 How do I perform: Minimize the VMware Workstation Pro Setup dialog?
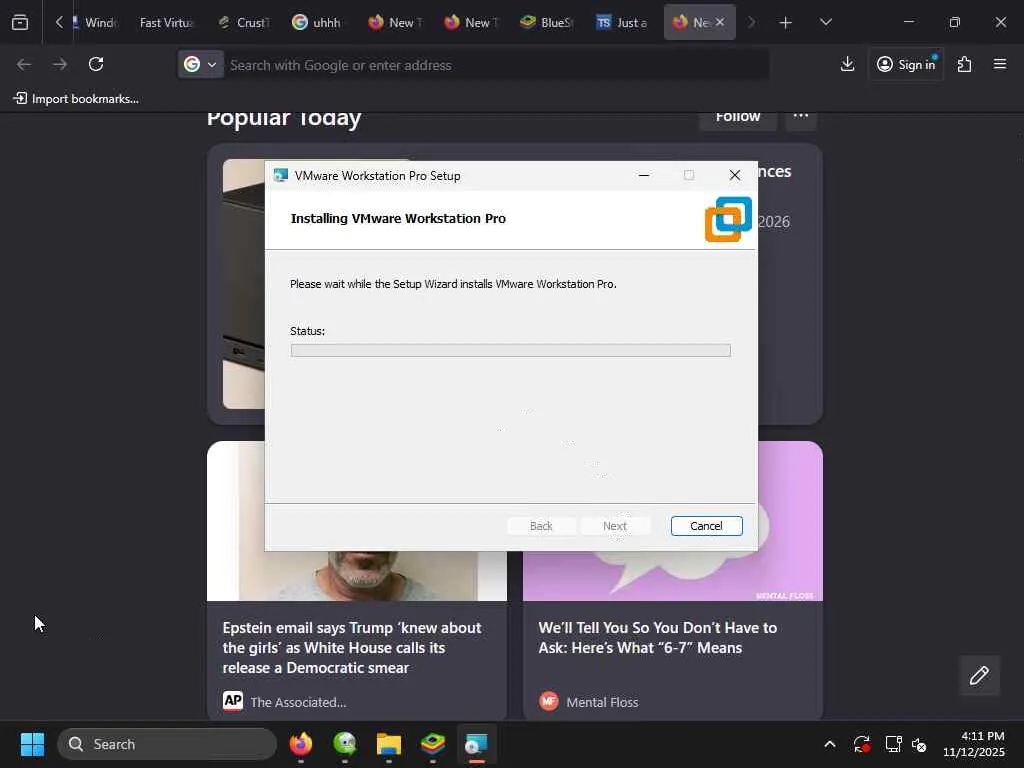click(x=643, y=175)
